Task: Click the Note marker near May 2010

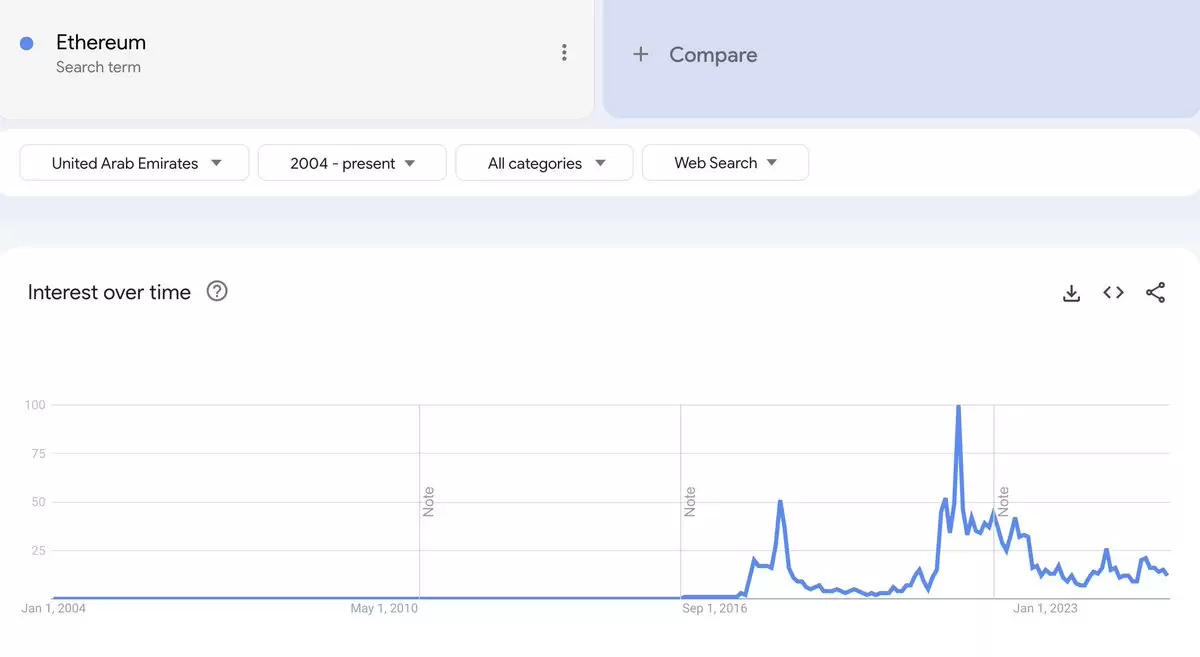Action: (x=428, y=501)
